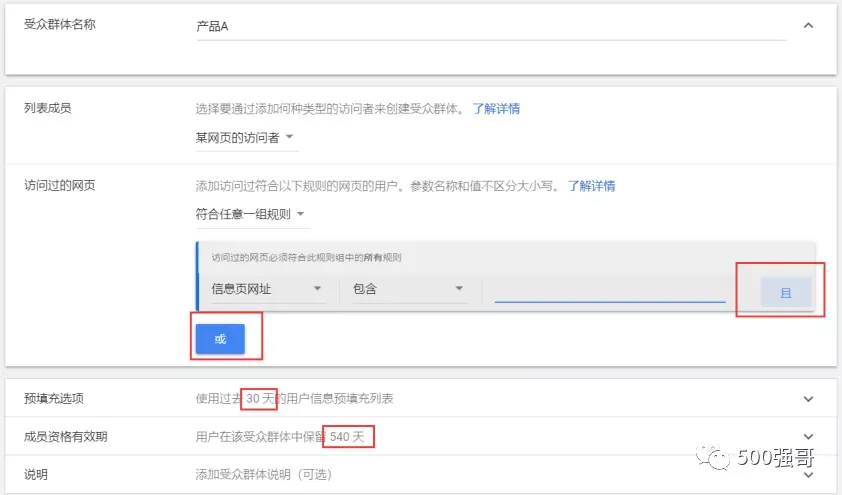Click the 列表成员 section label

(x=47, y=108)
